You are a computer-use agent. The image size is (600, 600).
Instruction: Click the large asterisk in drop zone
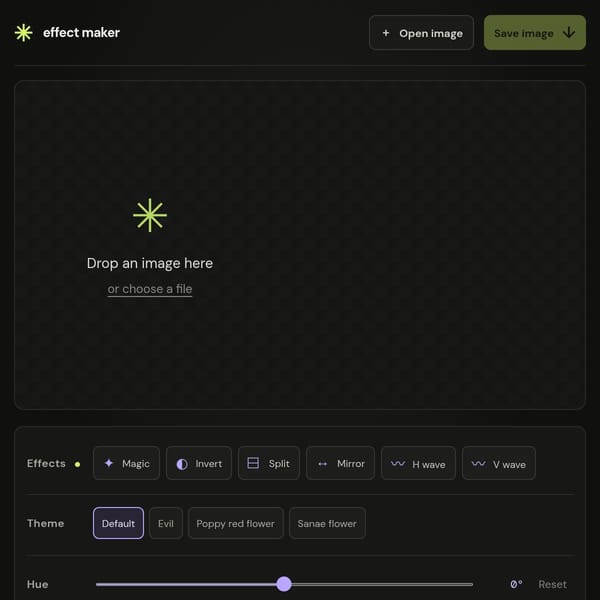150,215
